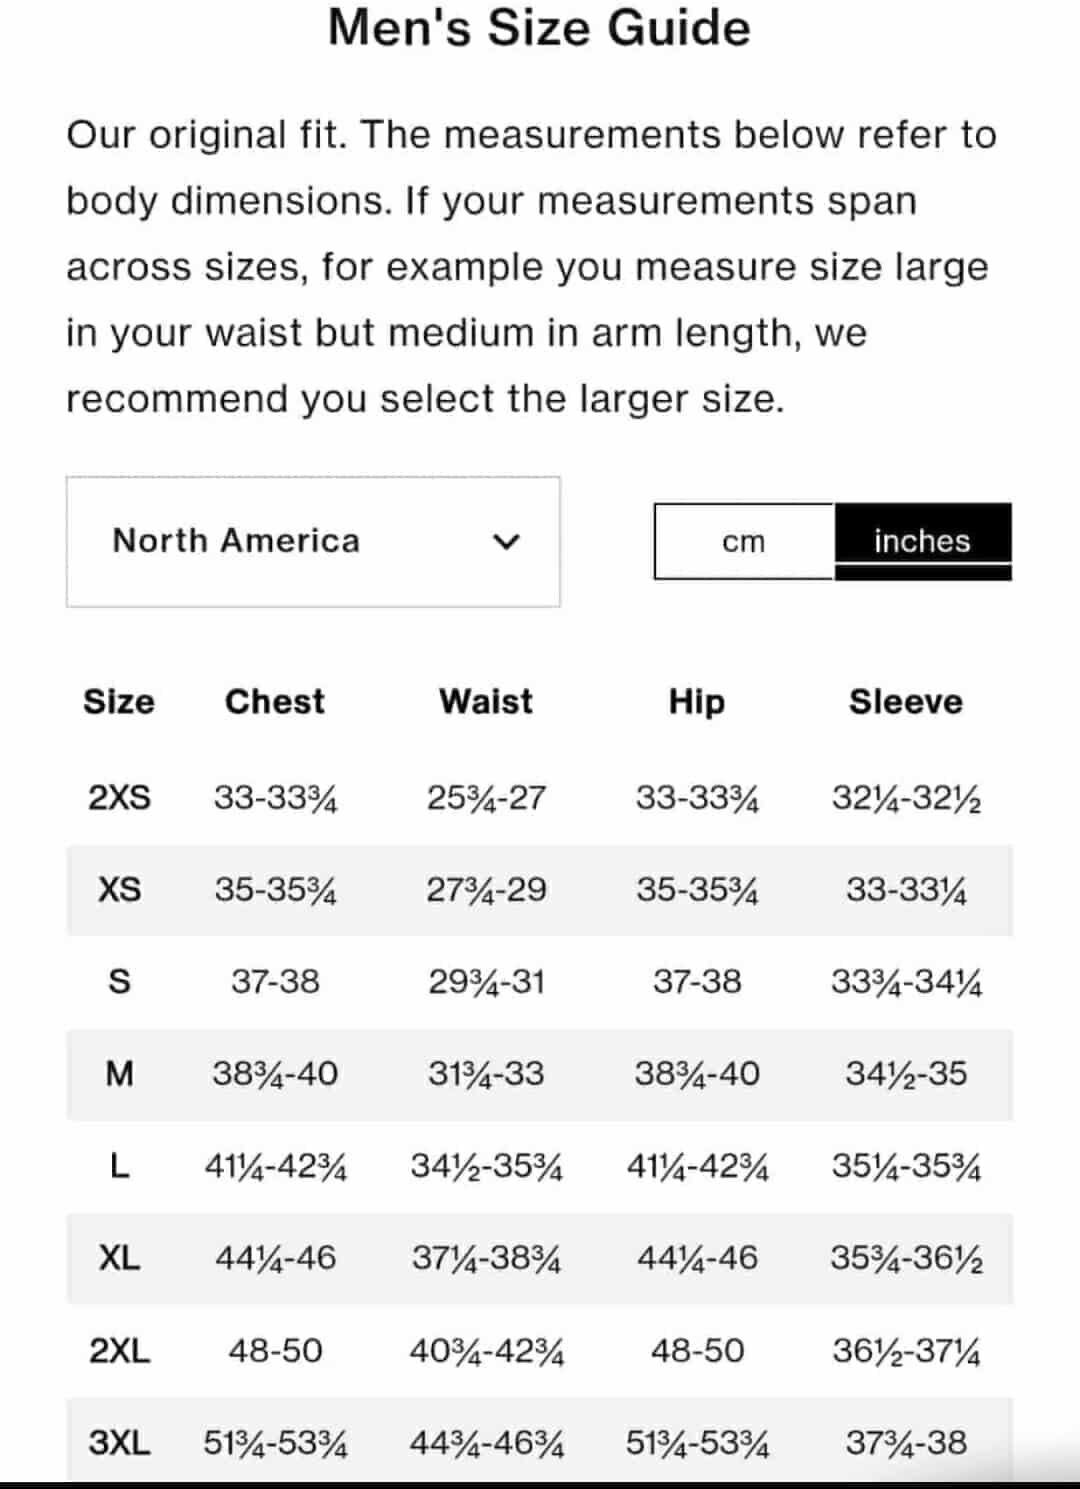Click the Waist column header
The width and height of the screenshot is (1080, 1489).
pyautogui.click(x=486, y=702)
